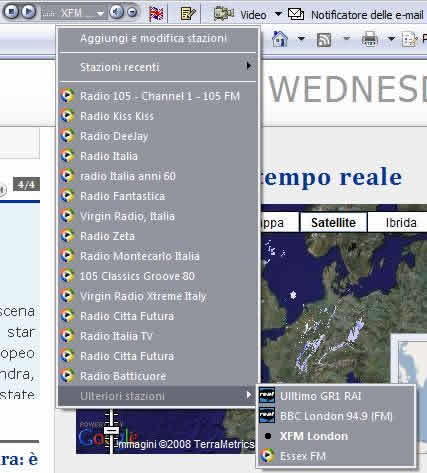The width and height of the screenshot is (427, 473).
Task: Open the Video toolbar icon
Action: pyautogui.click(x=224, y=14)
